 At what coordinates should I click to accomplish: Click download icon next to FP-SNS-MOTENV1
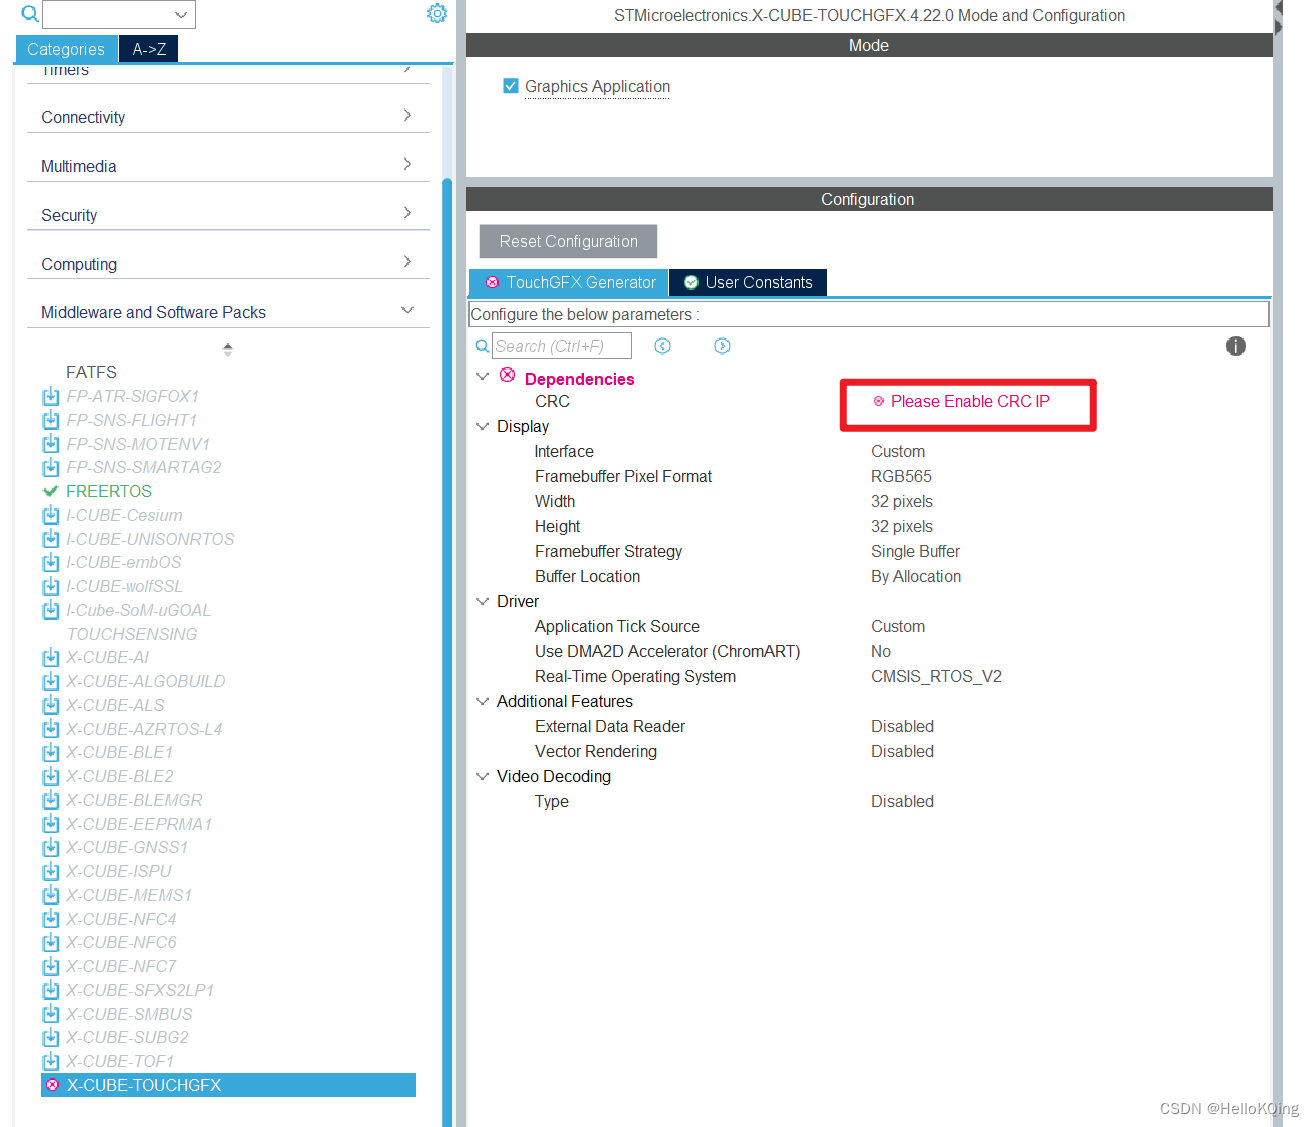[x=51, y=444]
